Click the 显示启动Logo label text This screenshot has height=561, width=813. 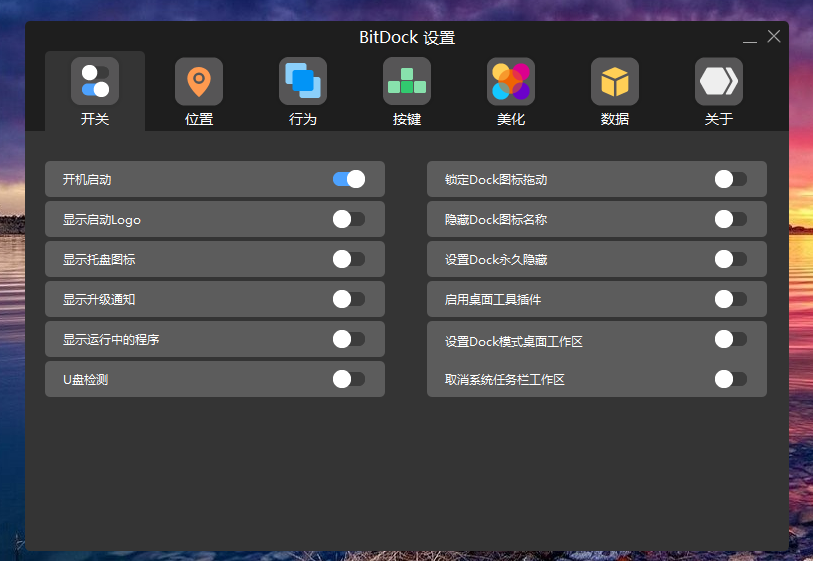coord(102,220)
